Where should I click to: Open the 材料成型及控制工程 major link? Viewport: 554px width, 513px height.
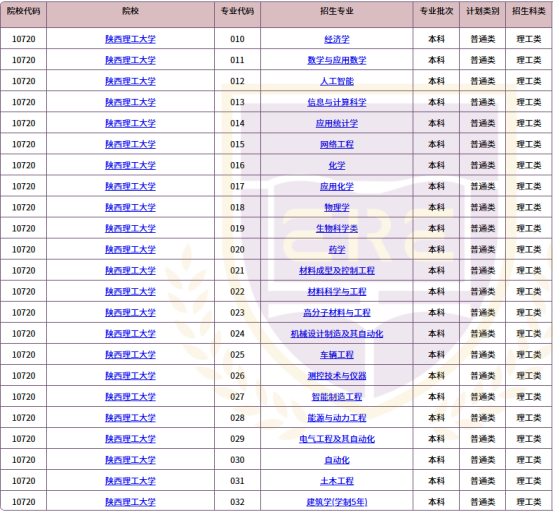pos(337,271)
